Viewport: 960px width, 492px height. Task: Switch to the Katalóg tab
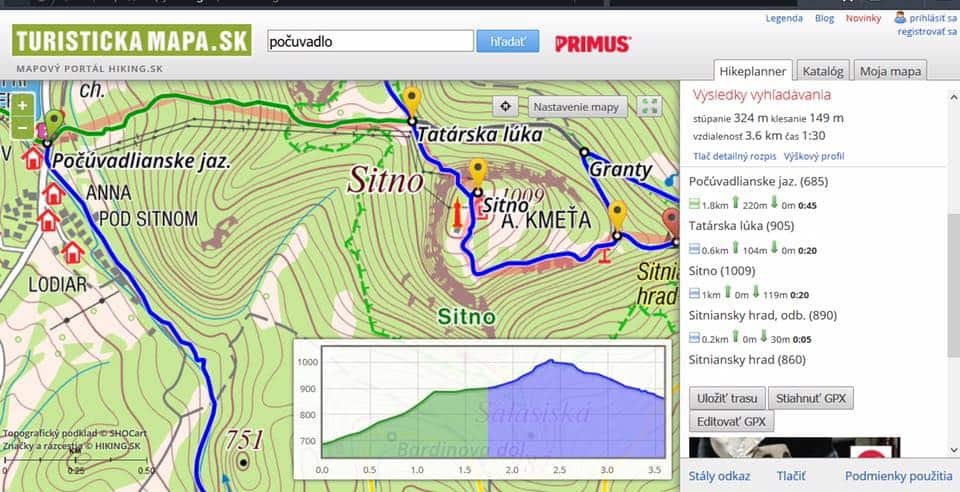[825, 71]
